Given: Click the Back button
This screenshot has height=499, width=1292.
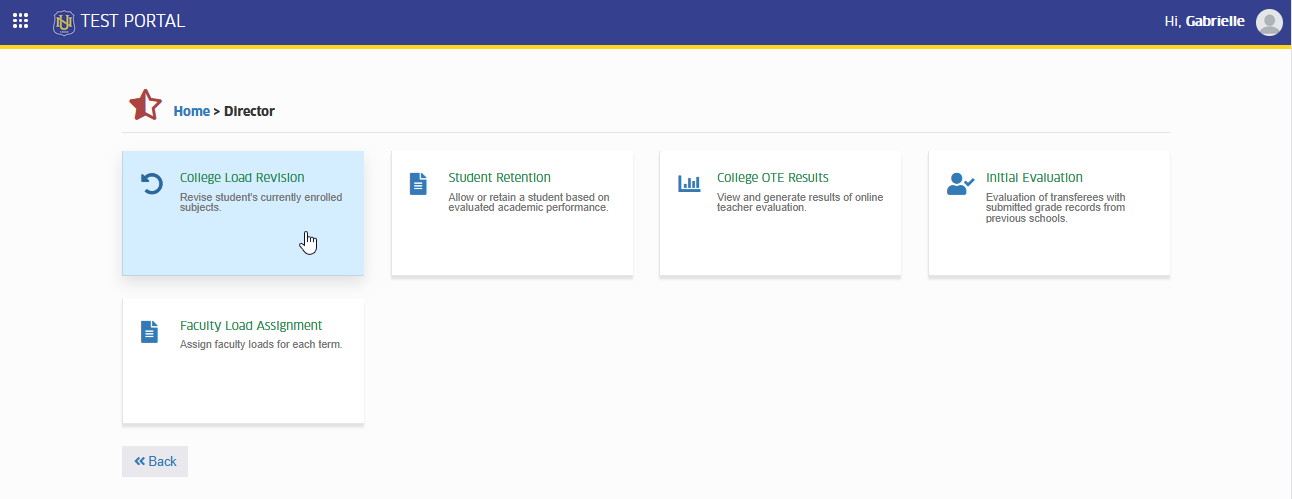Looking at the screenshot, I should (x=155, y=461).
